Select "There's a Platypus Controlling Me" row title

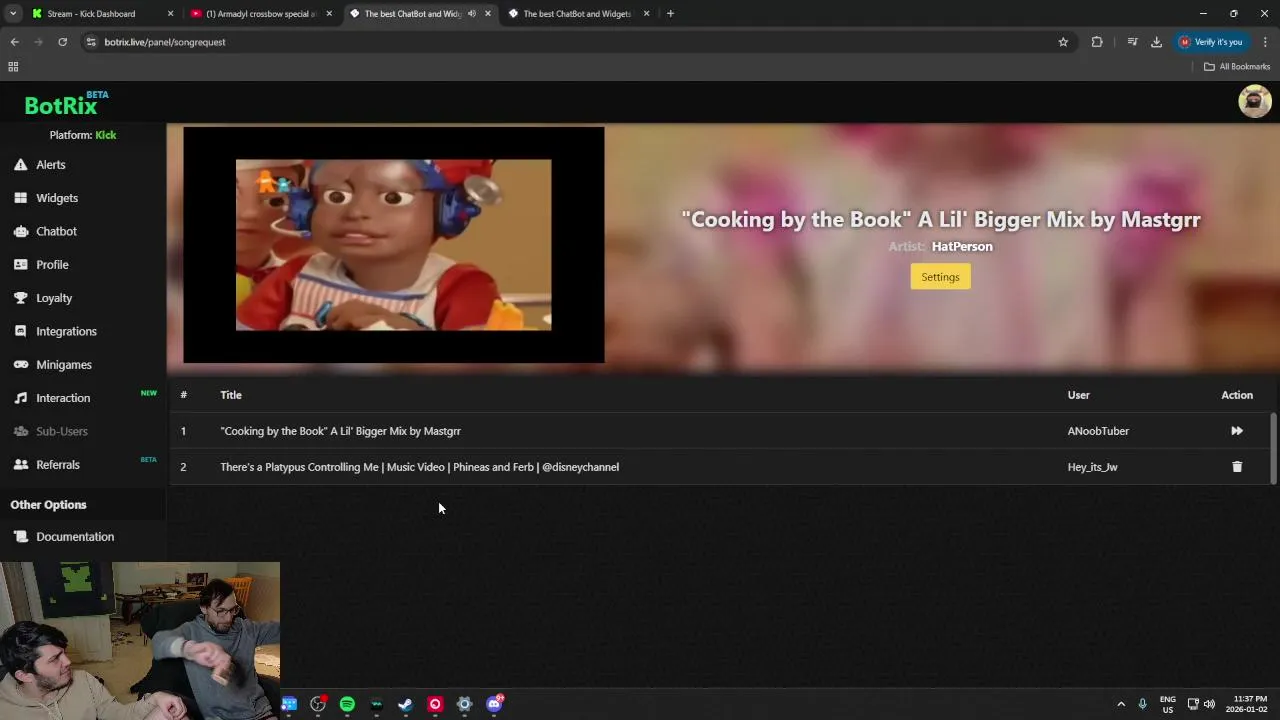(x=419, y=467)
